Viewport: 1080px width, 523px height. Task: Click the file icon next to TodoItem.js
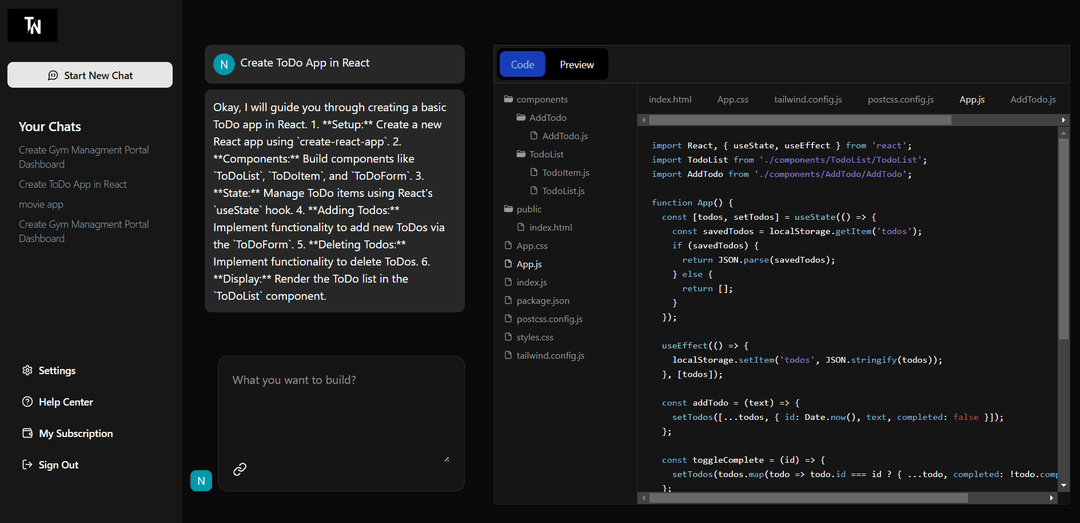click(x=534, y=172)
